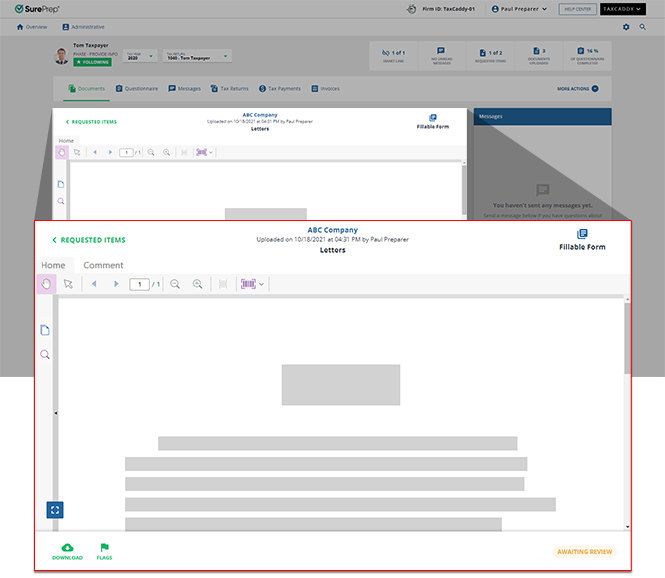Return to Requested Items in enlarged viewer

(89, 240)
